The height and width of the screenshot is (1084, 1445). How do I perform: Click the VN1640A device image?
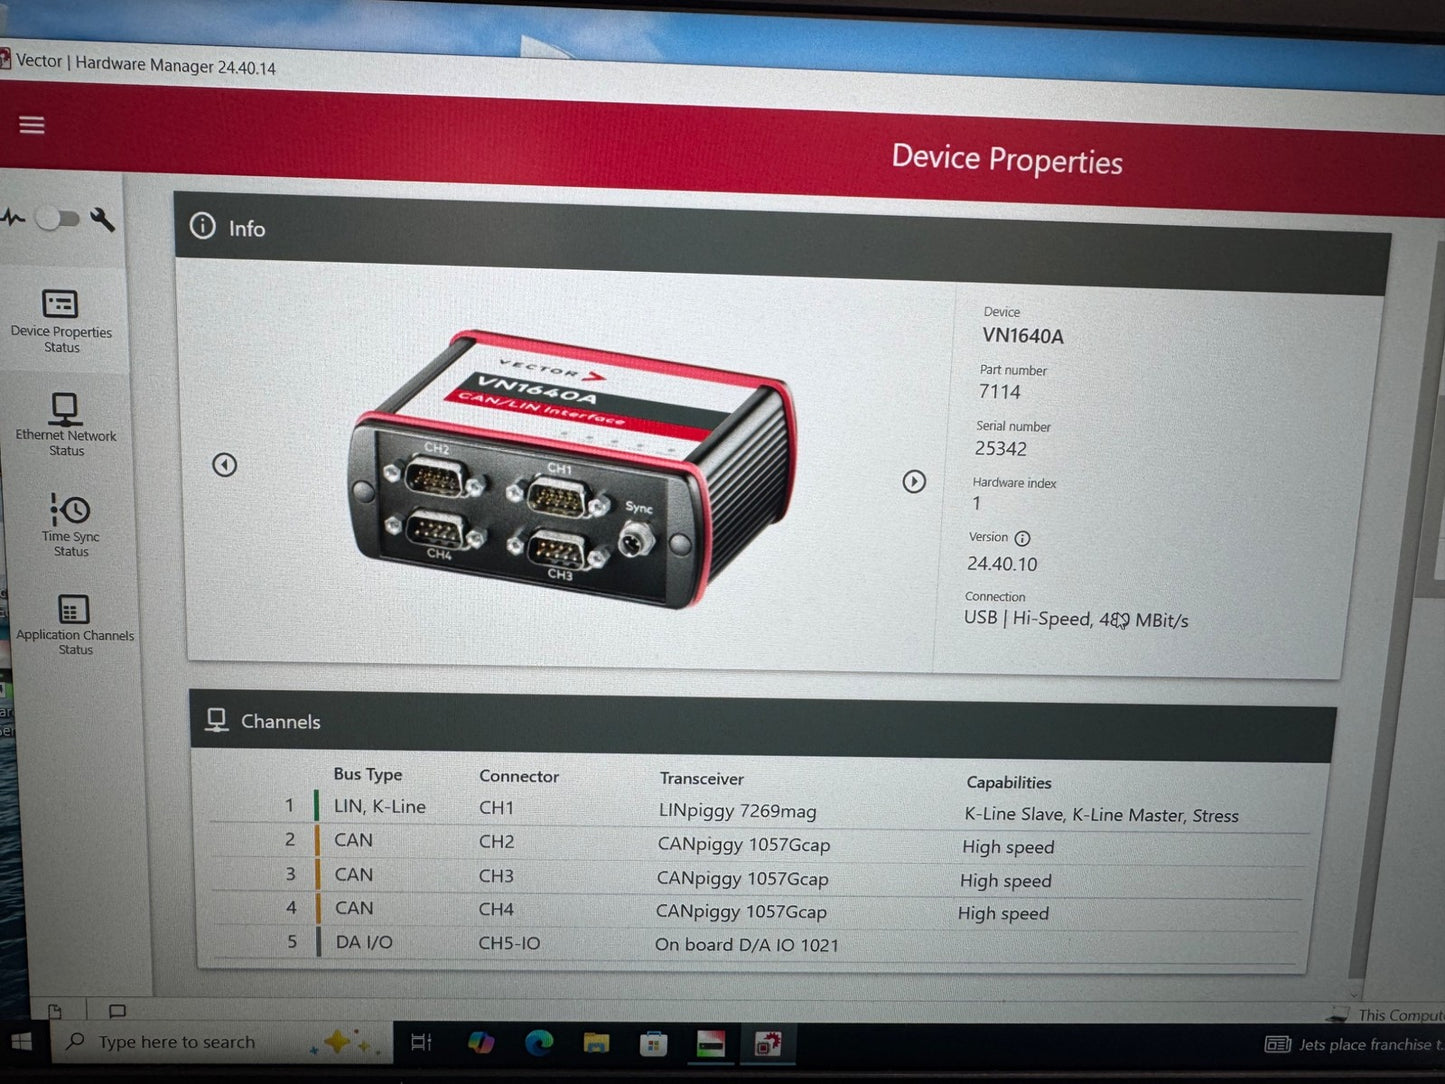click(x=574, y=469)
